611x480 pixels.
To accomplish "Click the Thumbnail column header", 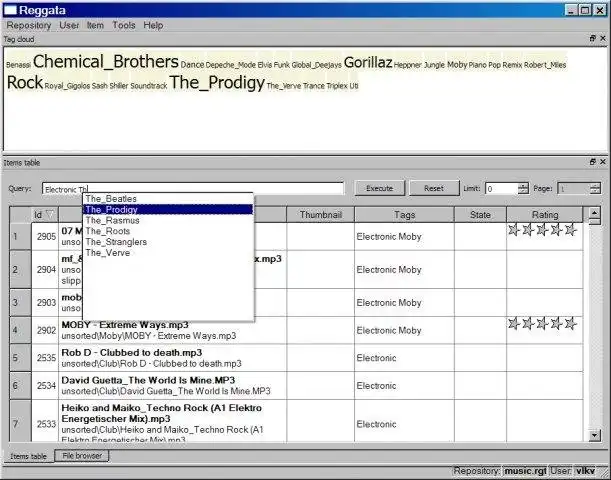I will (x=320, y=215).
